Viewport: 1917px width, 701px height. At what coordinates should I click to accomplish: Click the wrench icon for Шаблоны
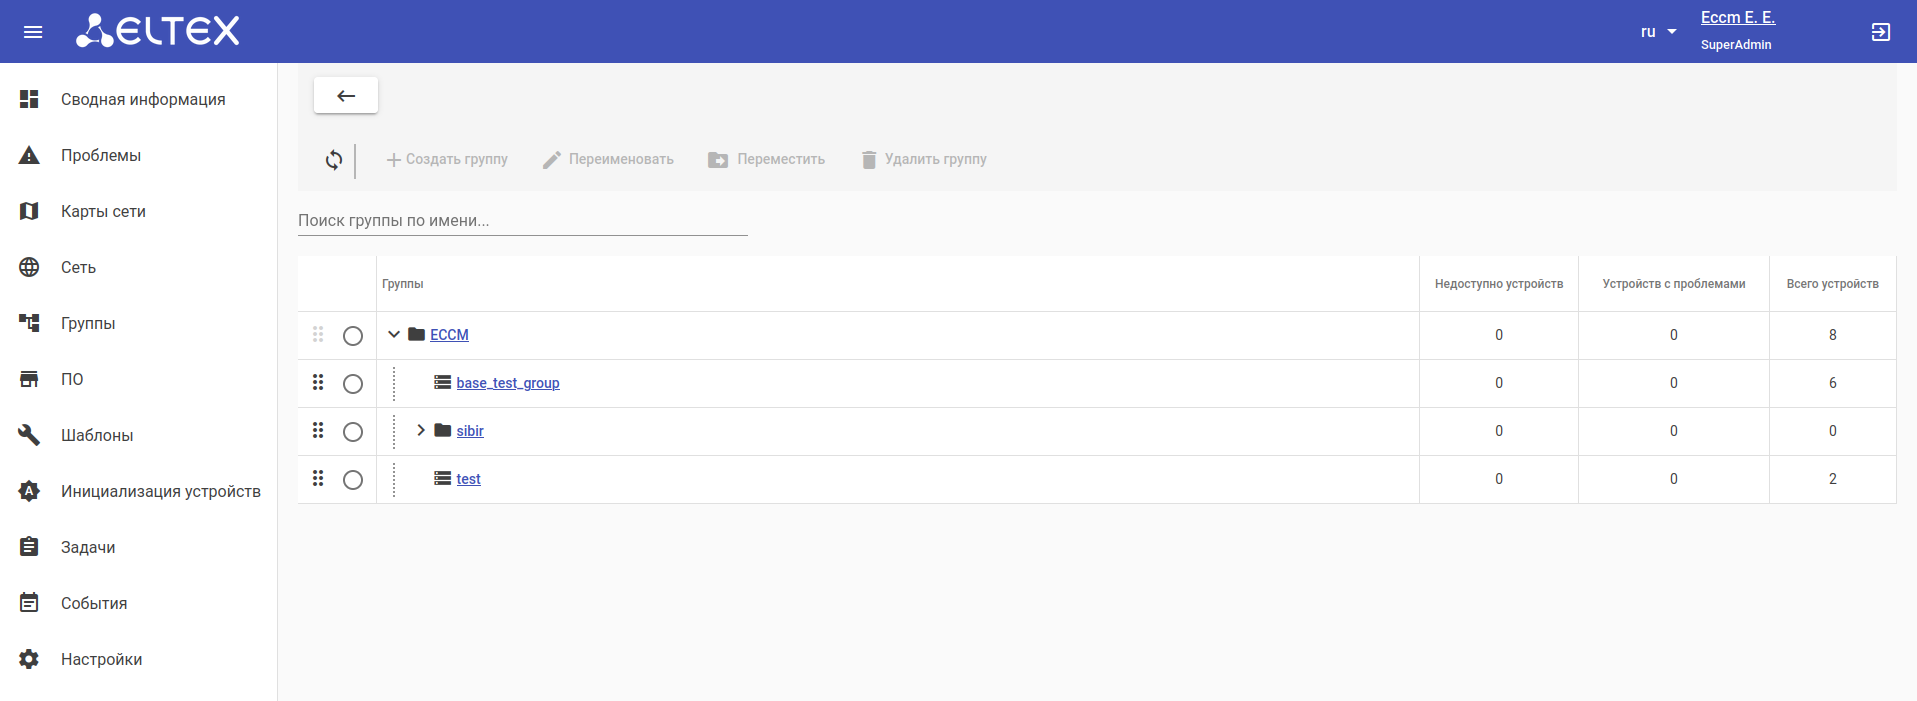pos(29,435)
